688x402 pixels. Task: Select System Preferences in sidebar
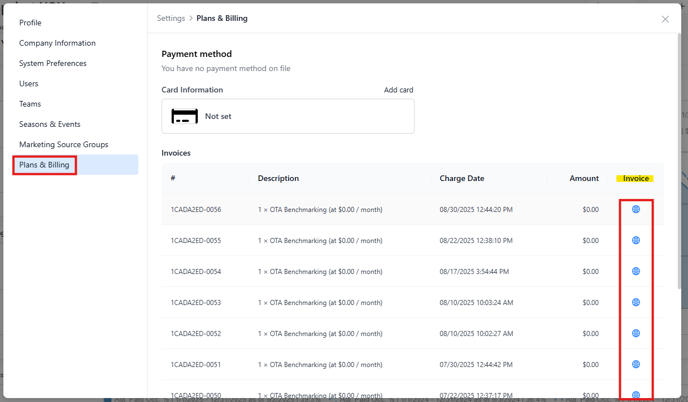[x=53, y=63]
